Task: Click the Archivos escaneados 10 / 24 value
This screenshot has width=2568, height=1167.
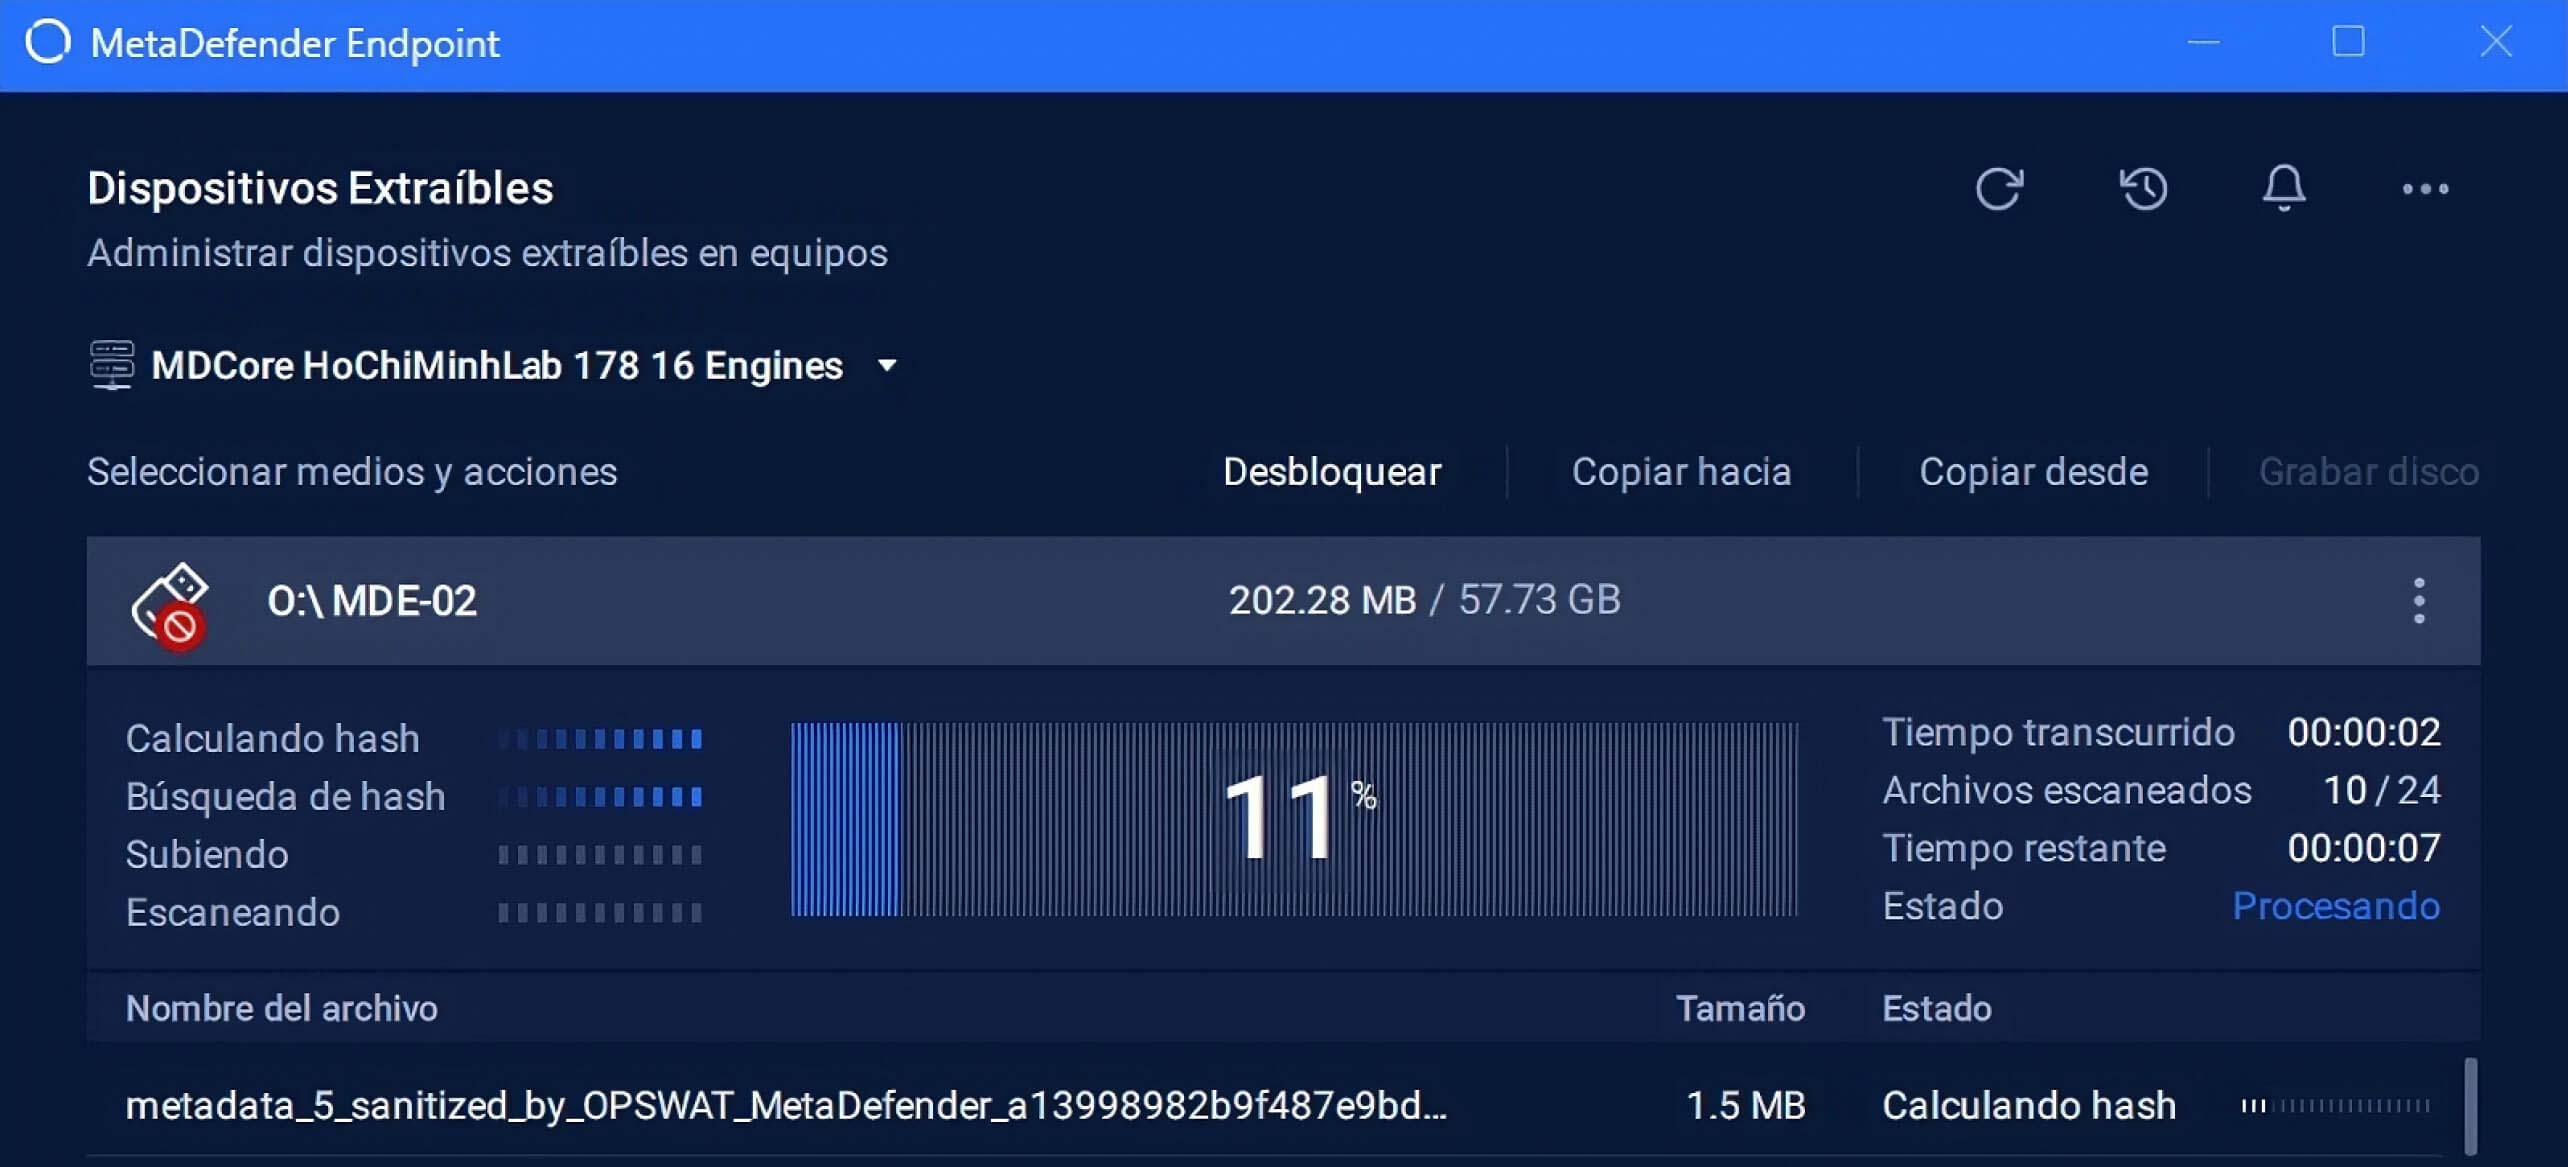Action: pyautogui.click(x=2382, y=790)
